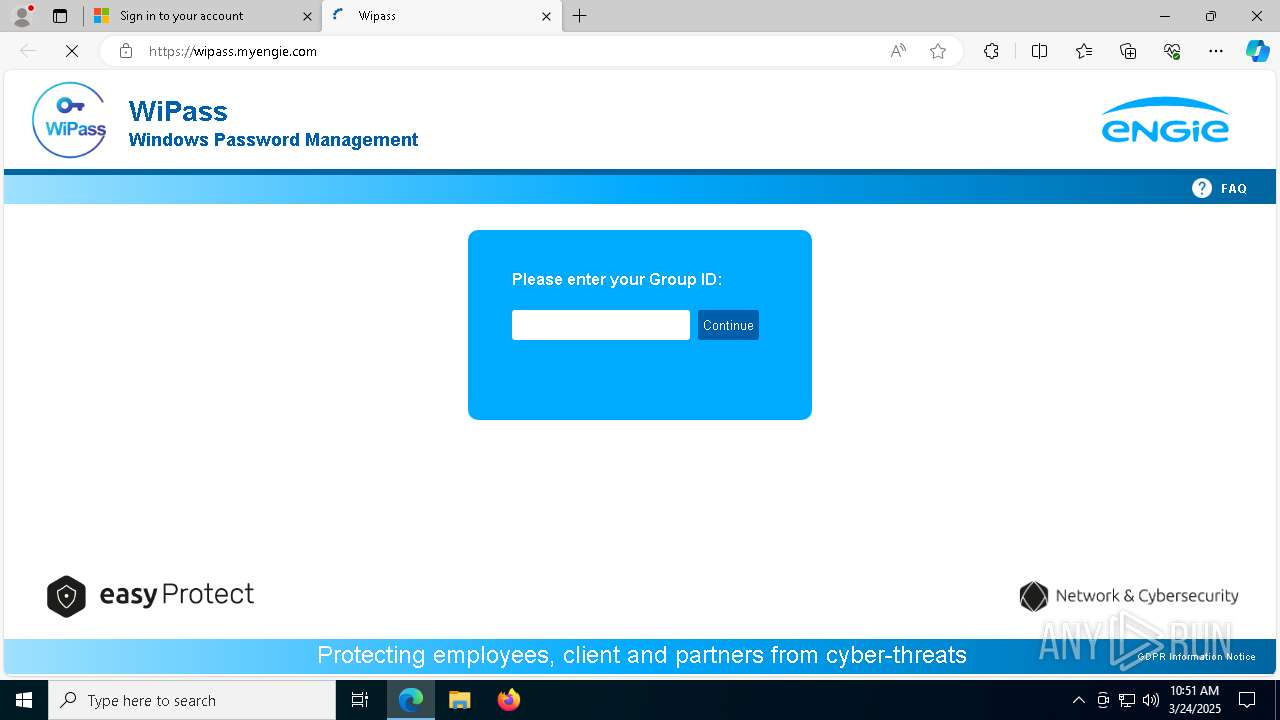
Task: Open network status tray icon
Action: click(x=1127, y=700)
